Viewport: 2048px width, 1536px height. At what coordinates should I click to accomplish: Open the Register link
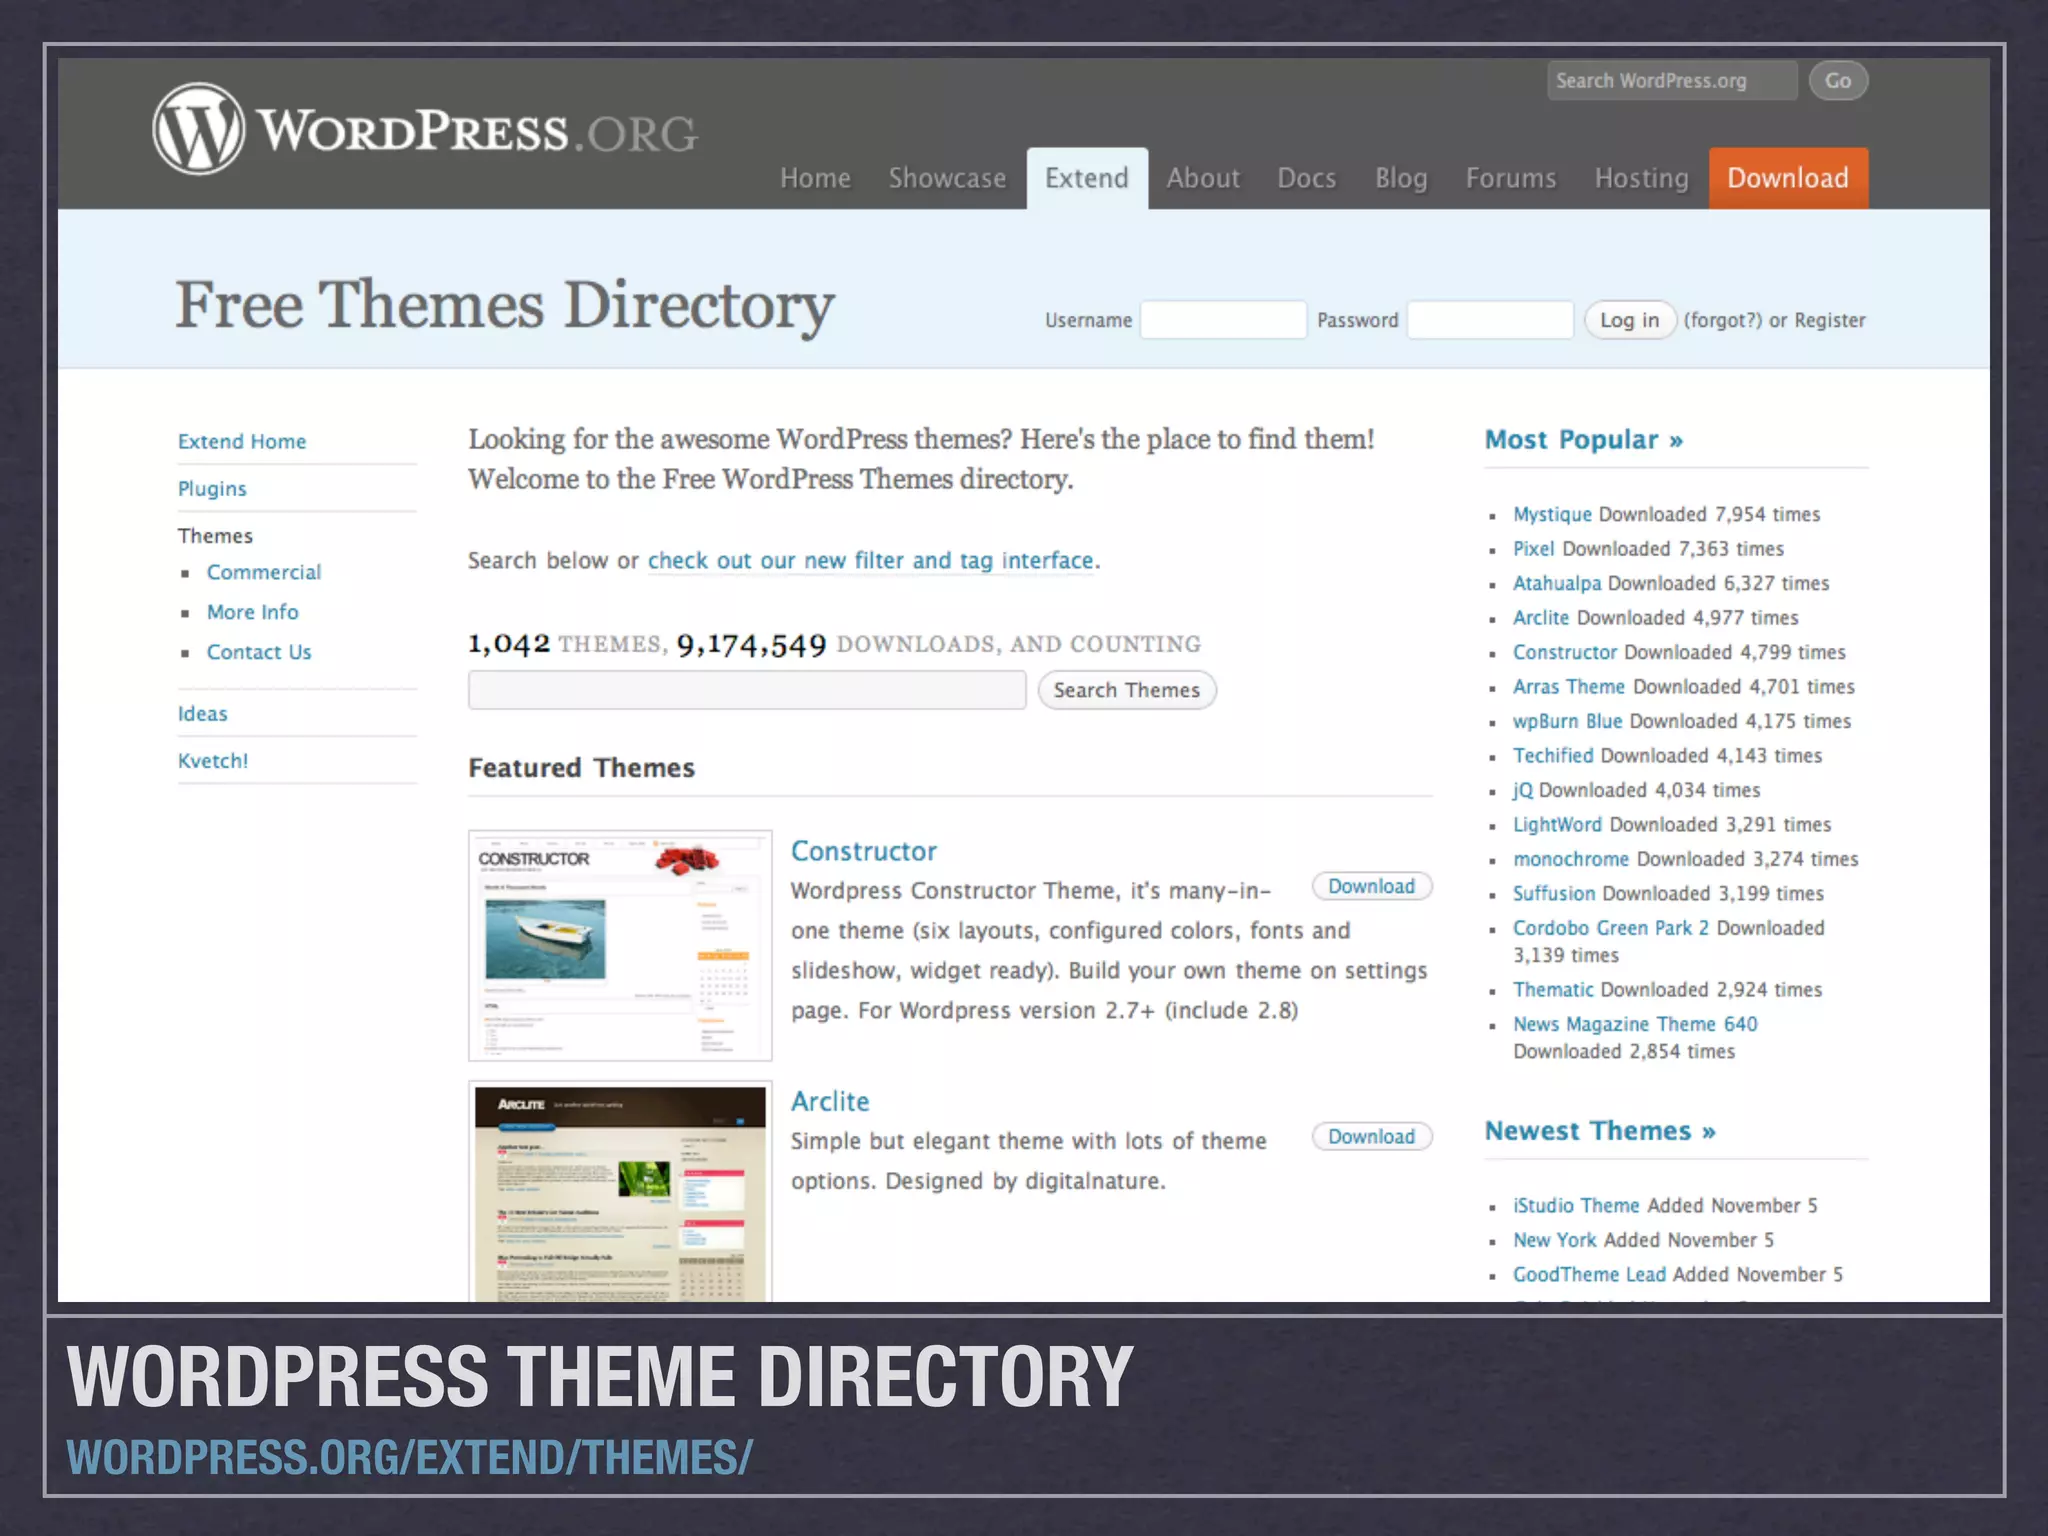[x=1830, y=320]
